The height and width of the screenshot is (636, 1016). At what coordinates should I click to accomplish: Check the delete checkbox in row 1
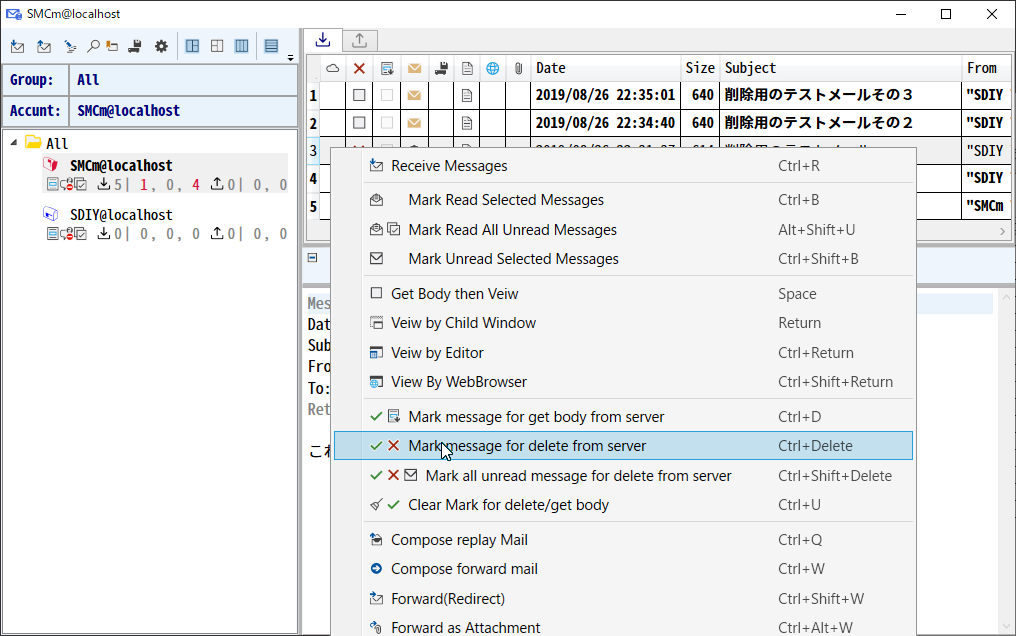coord(359,96)
